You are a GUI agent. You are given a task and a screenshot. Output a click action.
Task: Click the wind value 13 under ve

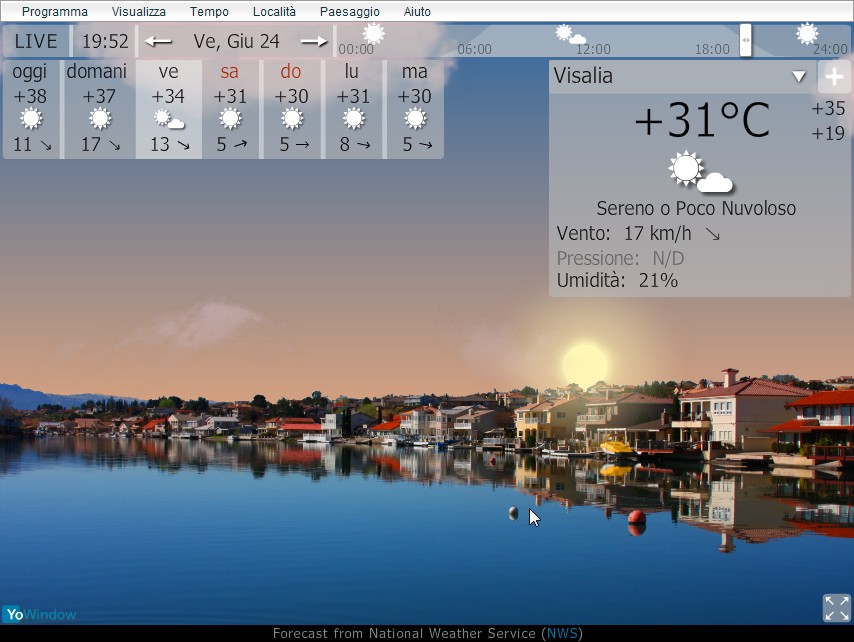(160, 144)
